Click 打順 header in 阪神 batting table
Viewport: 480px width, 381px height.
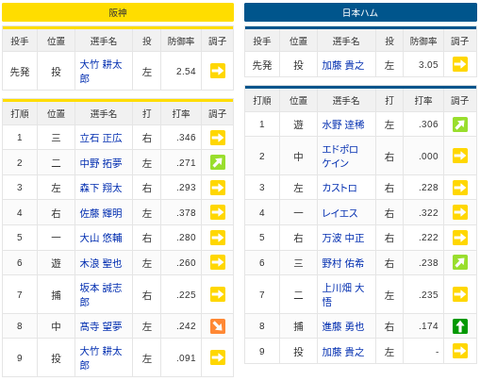[20, 114]
